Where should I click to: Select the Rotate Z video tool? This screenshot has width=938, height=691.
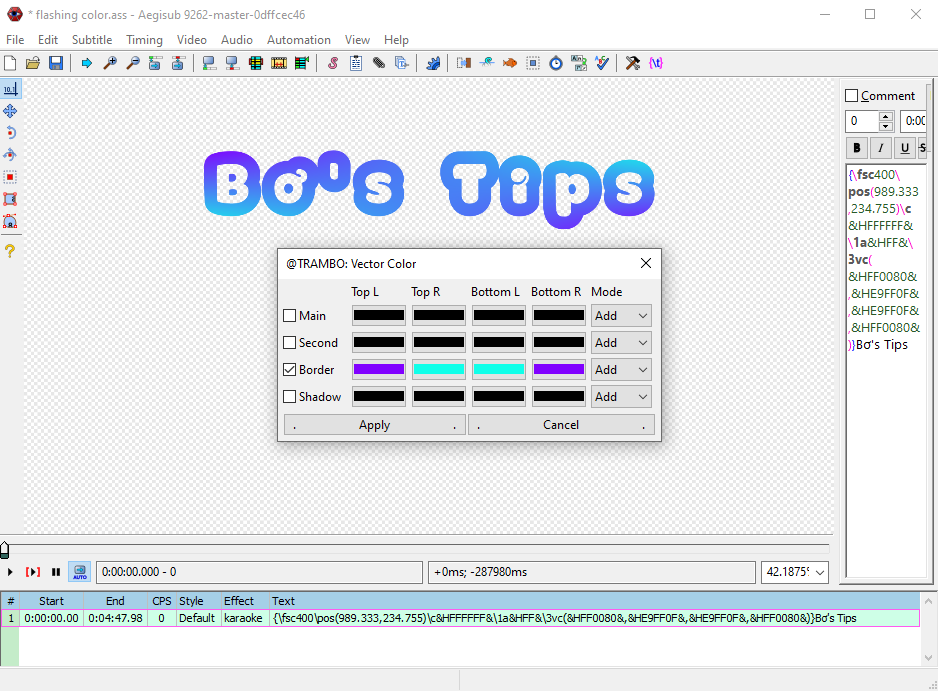10,133
